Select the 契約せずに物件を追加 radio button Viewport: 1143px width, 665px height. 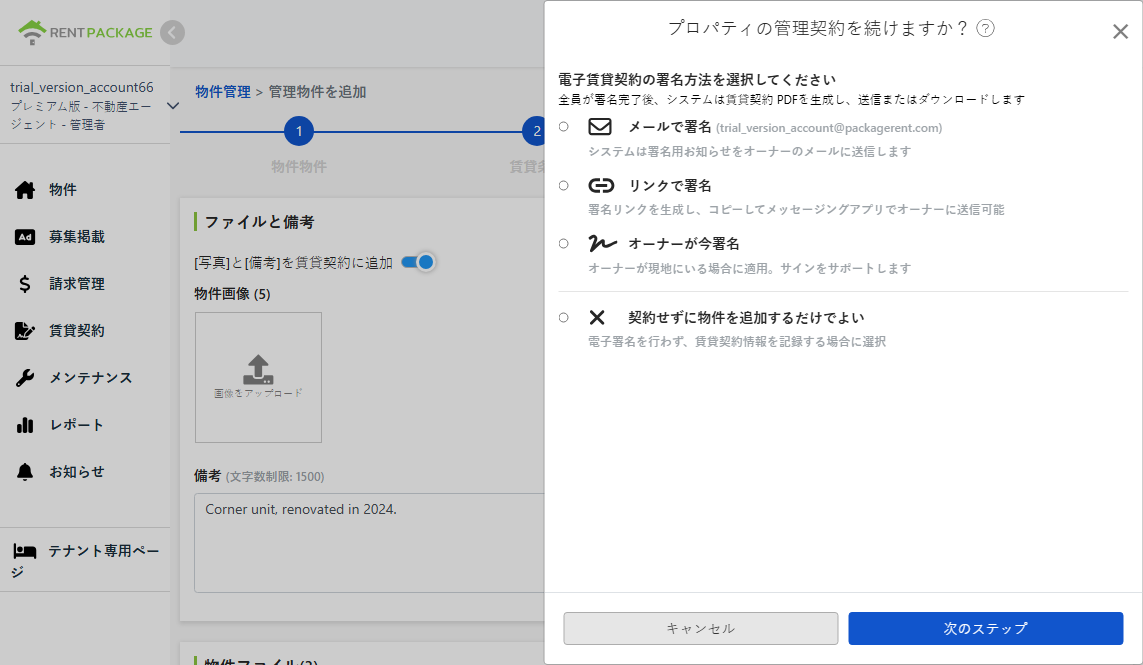563,317
